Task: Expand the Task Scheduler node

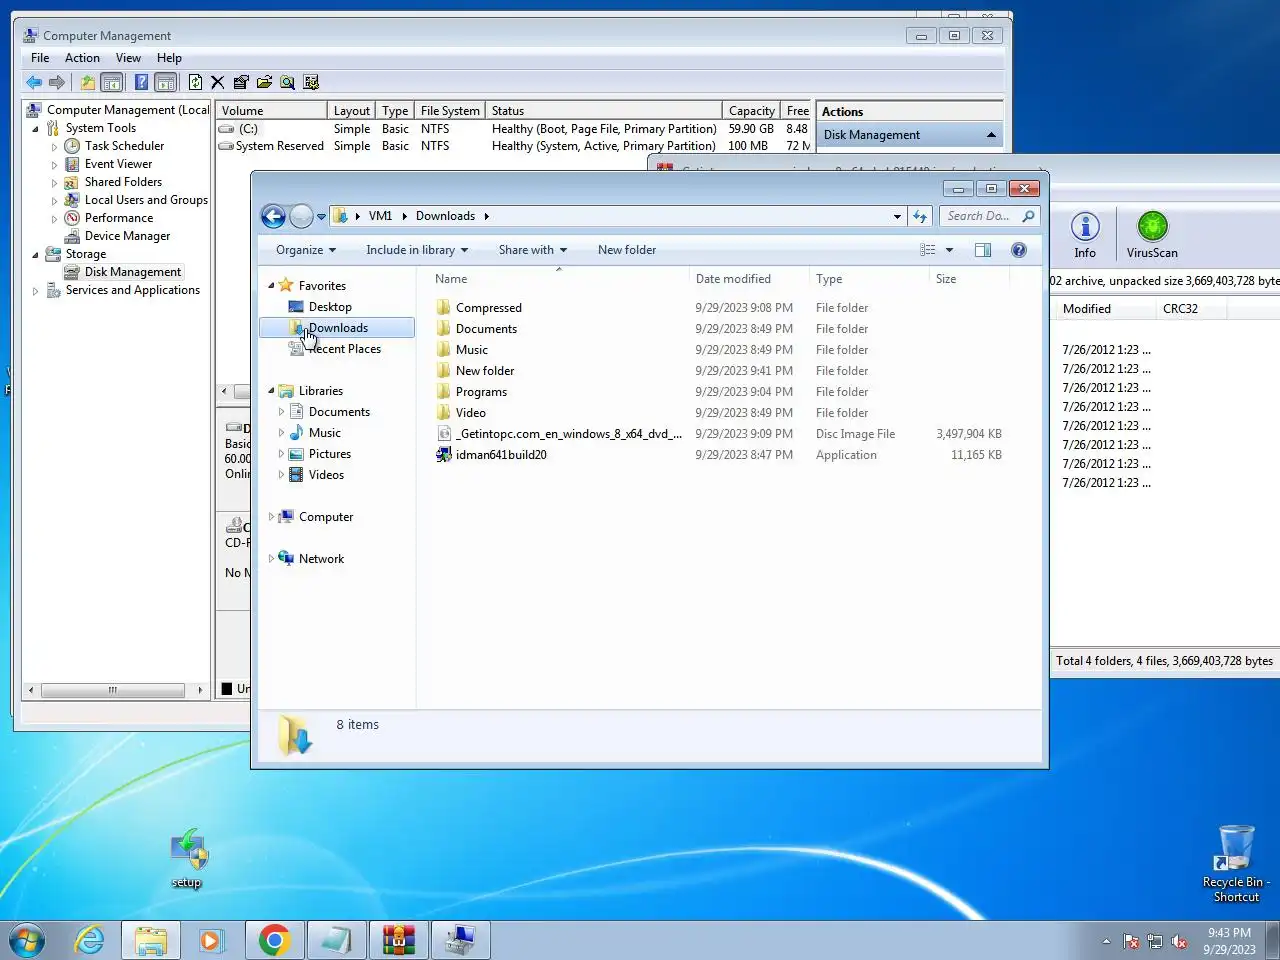Action: pos(55,147)
